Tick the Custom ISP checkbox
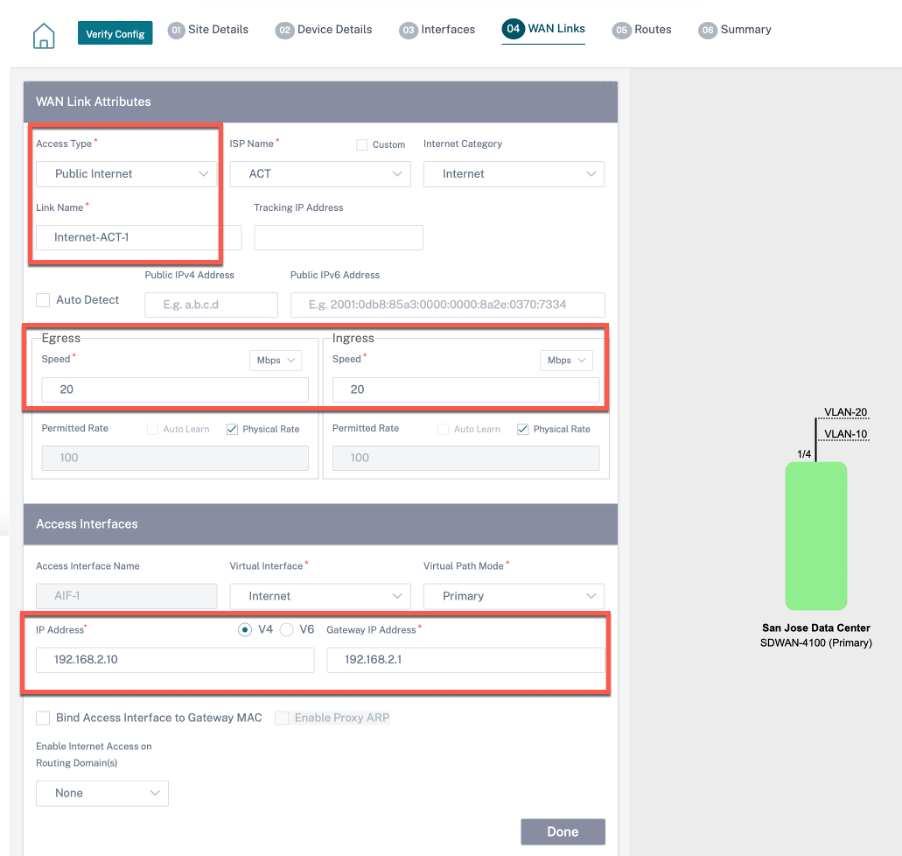The image size is (902, 856). click(362, 144)
